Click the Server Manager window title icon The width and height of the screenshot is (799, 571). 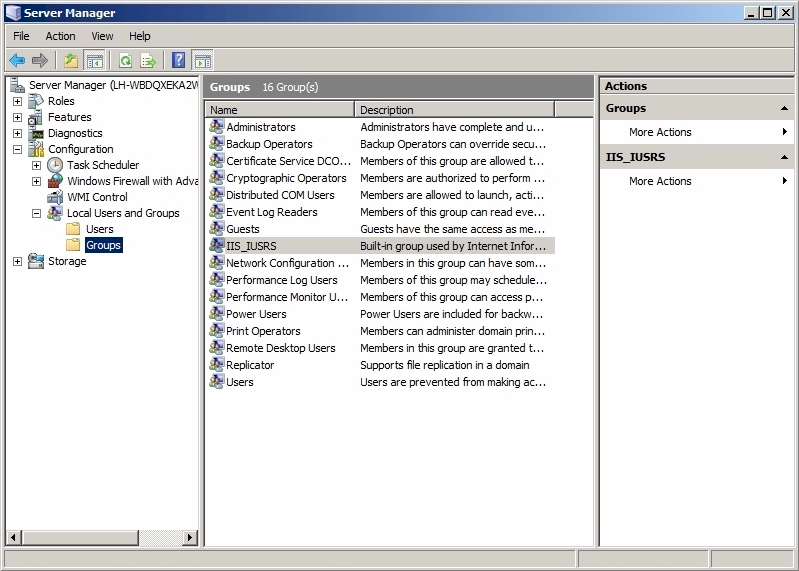13,13
